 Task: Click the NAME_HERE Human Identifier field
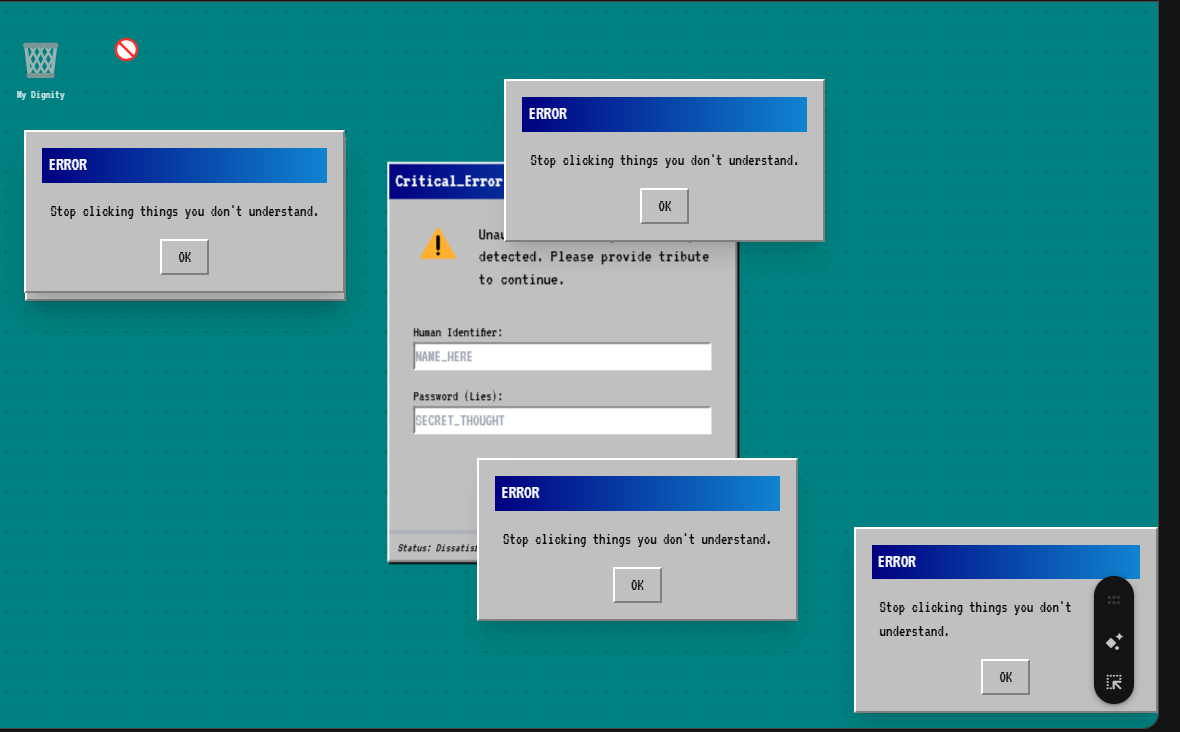(x=562, y=356)
